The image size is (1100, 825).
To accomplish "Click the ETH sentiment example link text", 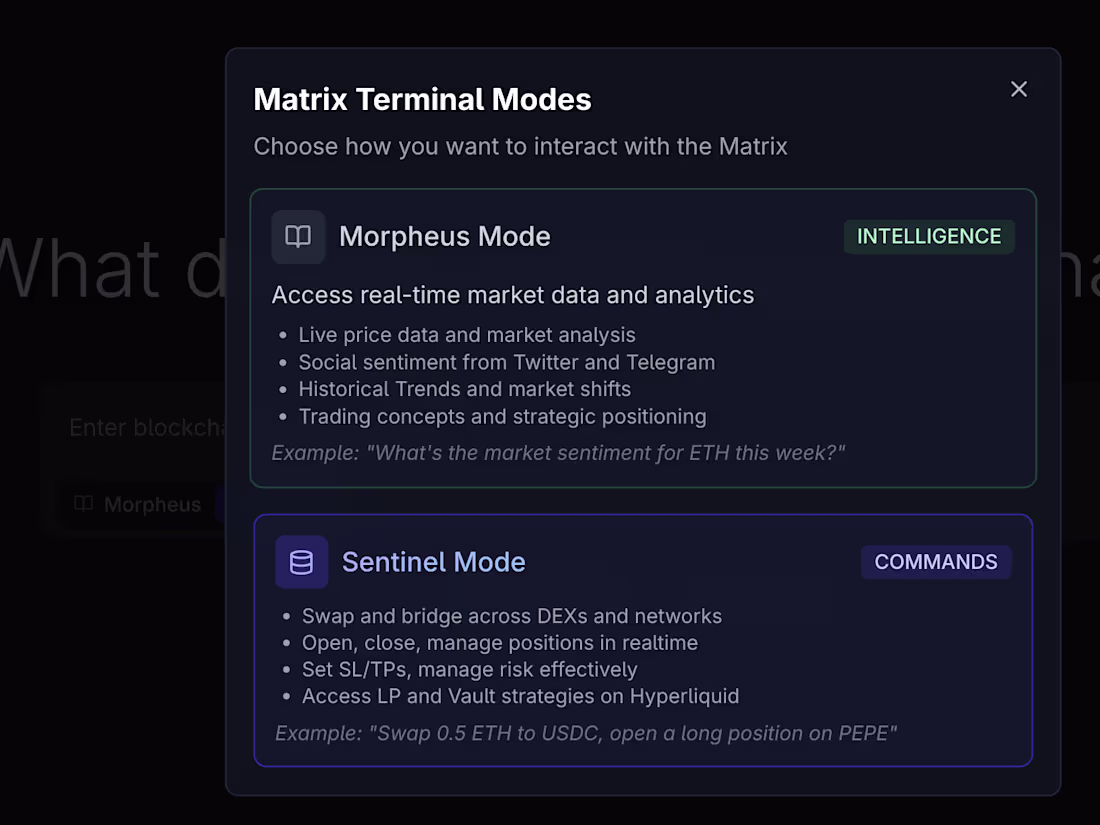I will [557, 452].
